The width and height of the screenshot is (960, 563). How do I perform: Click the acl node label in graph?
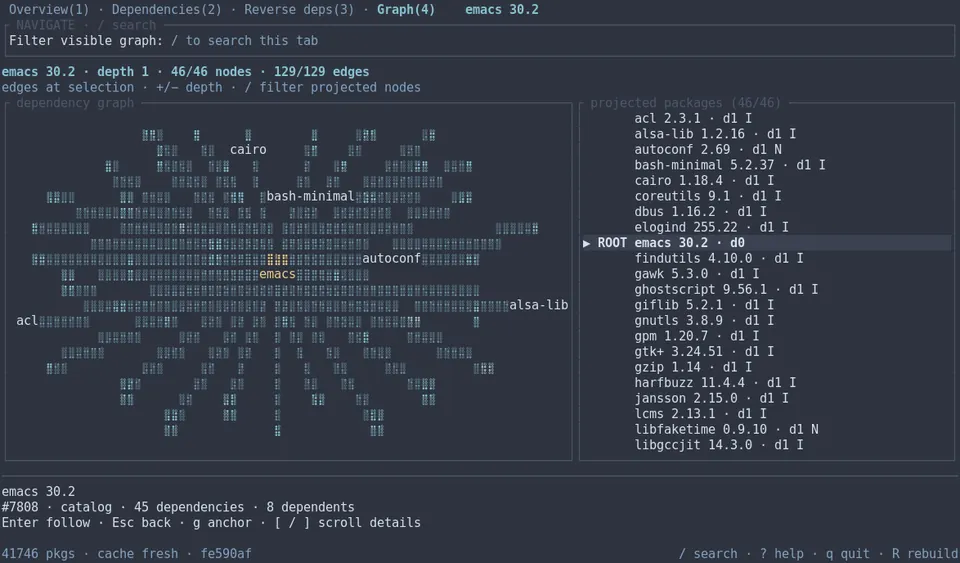tap(27, 321)
